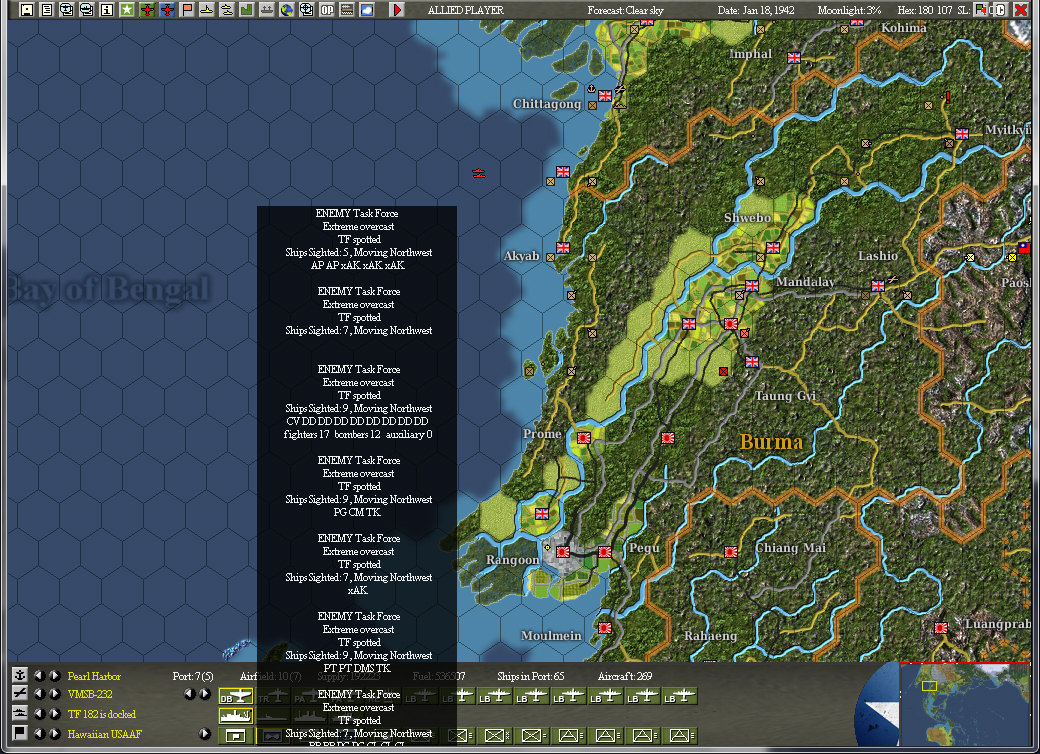
Task: Click the cloud weather toolbar icon
Action: (367, 10)
